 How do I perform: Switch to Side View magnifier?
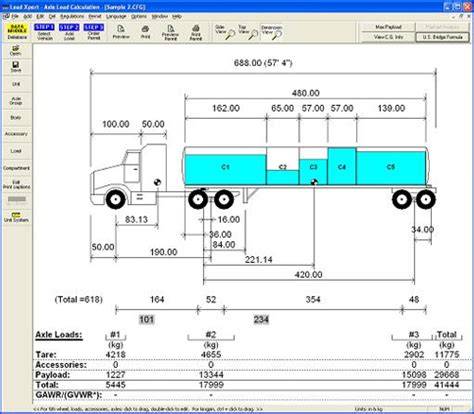coord(225,31)
